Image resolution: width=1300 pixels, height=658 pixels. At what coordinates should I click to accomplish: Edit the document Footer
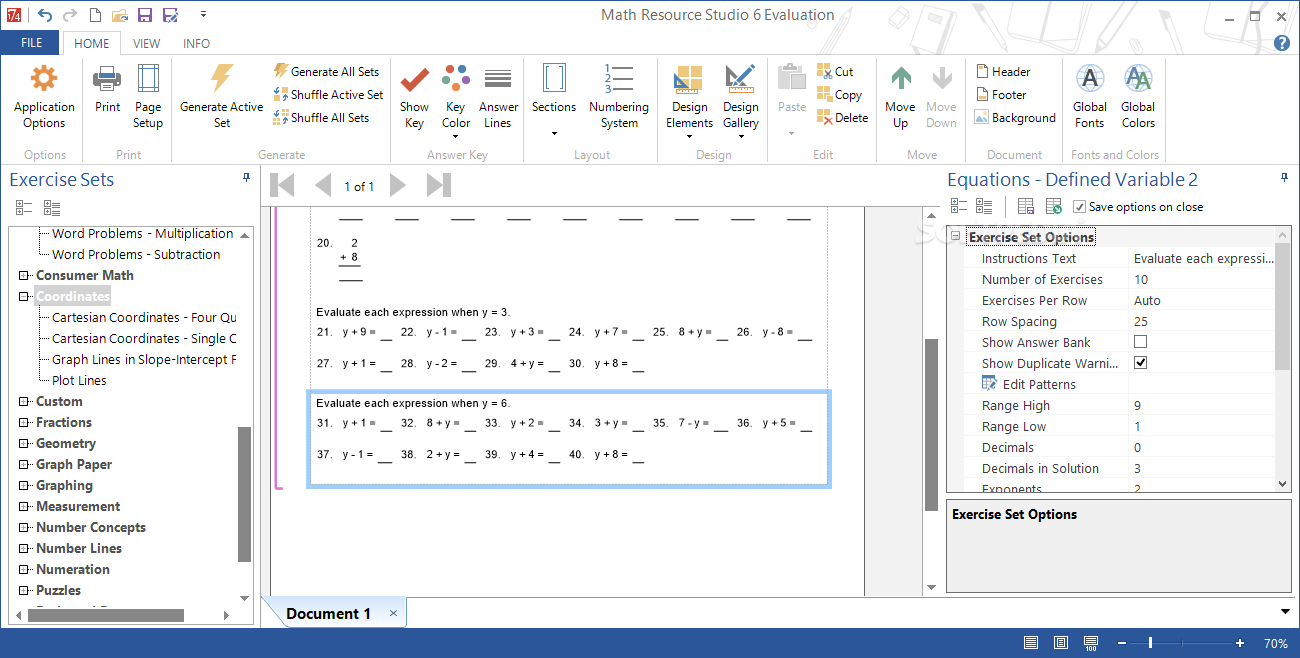tap(1000, 95)
